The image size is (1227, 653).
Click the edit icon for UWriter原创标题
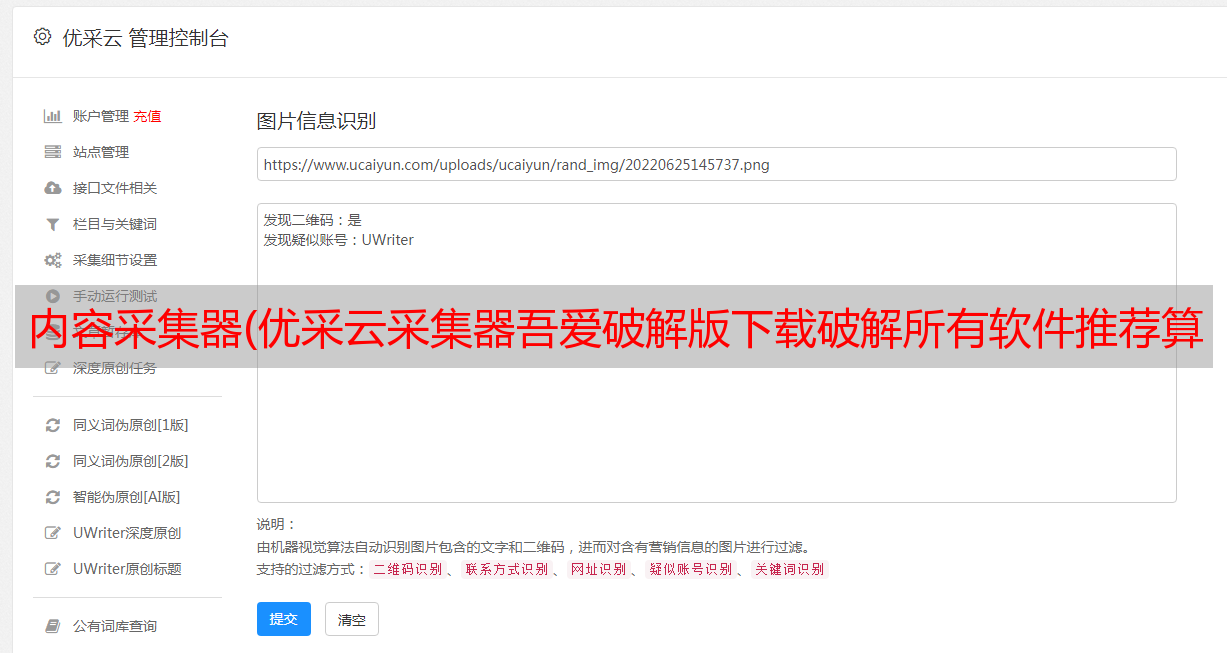click(x=53, y=569)
